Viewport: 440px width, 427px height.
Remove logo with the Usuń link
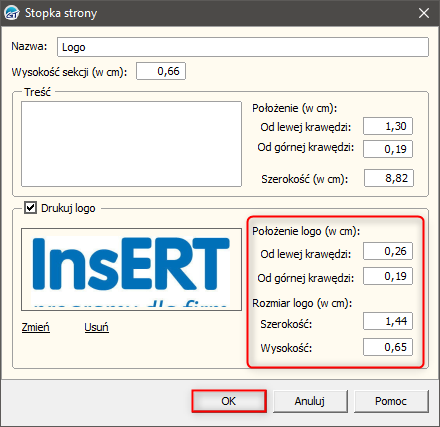[x=96, y=327]
